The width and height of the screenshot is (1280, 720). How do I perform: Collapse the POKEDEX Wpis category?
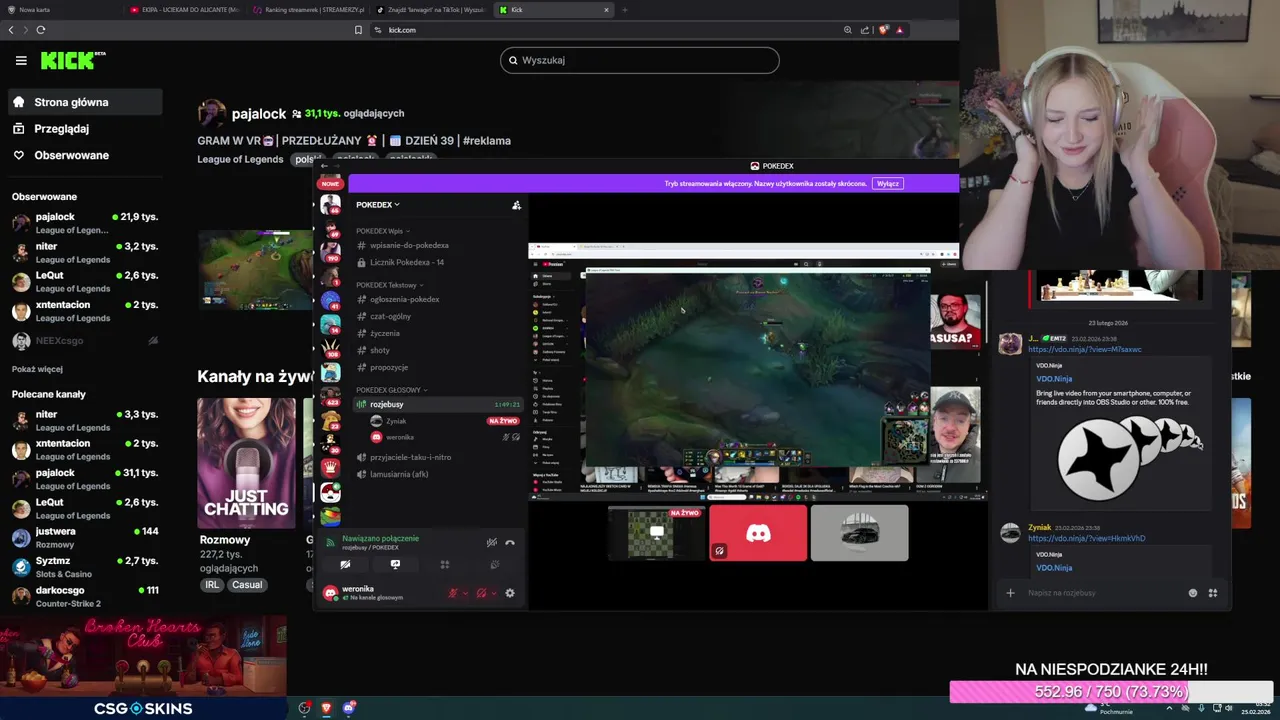[x=382, y=231]
